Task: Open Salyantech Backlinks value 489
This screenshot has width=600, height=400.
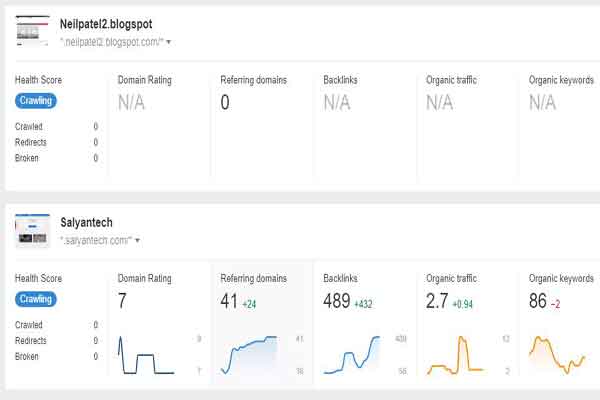Action: (337, 301)
